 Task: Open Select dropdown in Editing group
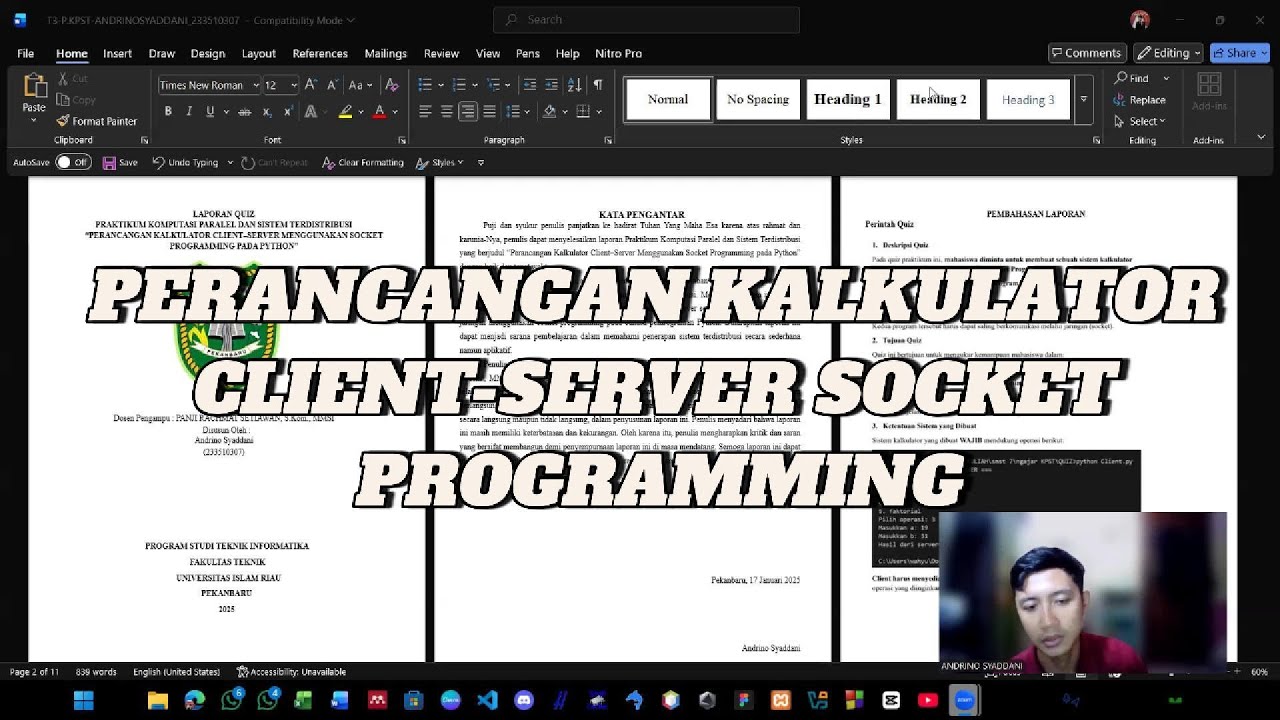(x=1140, y=121)
